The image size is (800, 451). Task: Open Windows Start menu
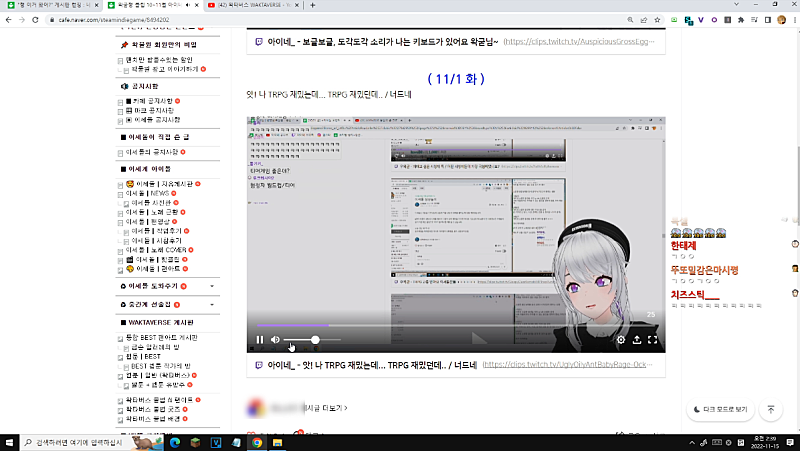(x=9, y=442)
